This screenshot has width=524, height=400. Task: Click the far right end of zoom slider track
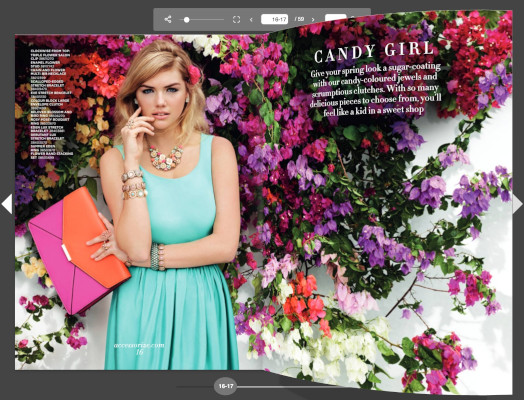click(223, 20)
